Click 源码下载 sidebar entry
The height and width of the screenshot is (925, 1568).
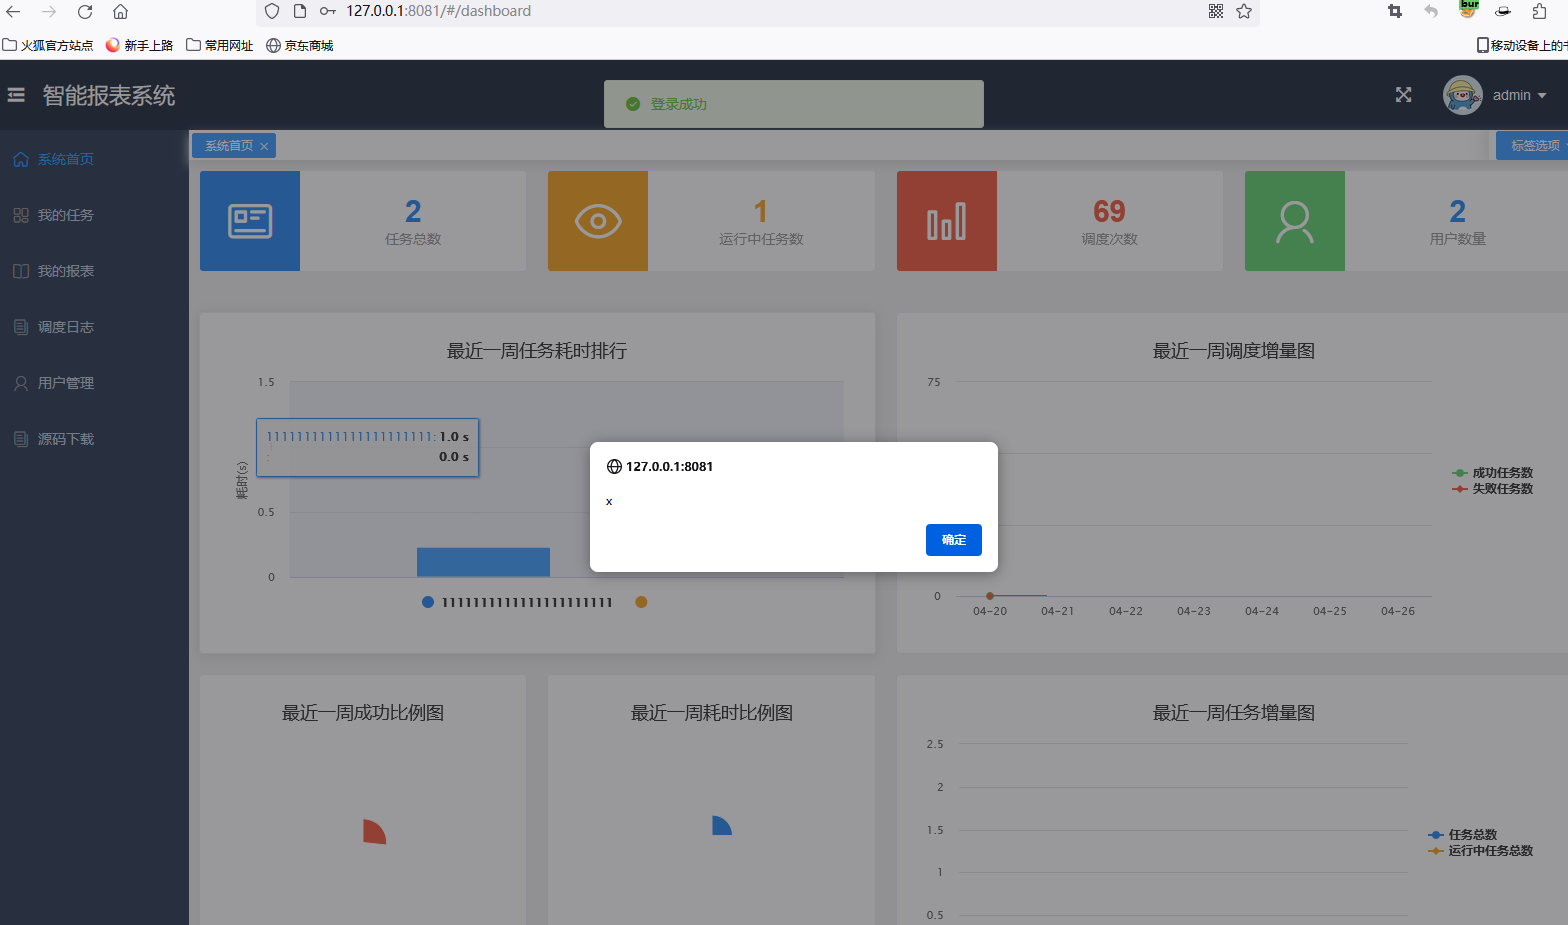[x=94, y=439]
